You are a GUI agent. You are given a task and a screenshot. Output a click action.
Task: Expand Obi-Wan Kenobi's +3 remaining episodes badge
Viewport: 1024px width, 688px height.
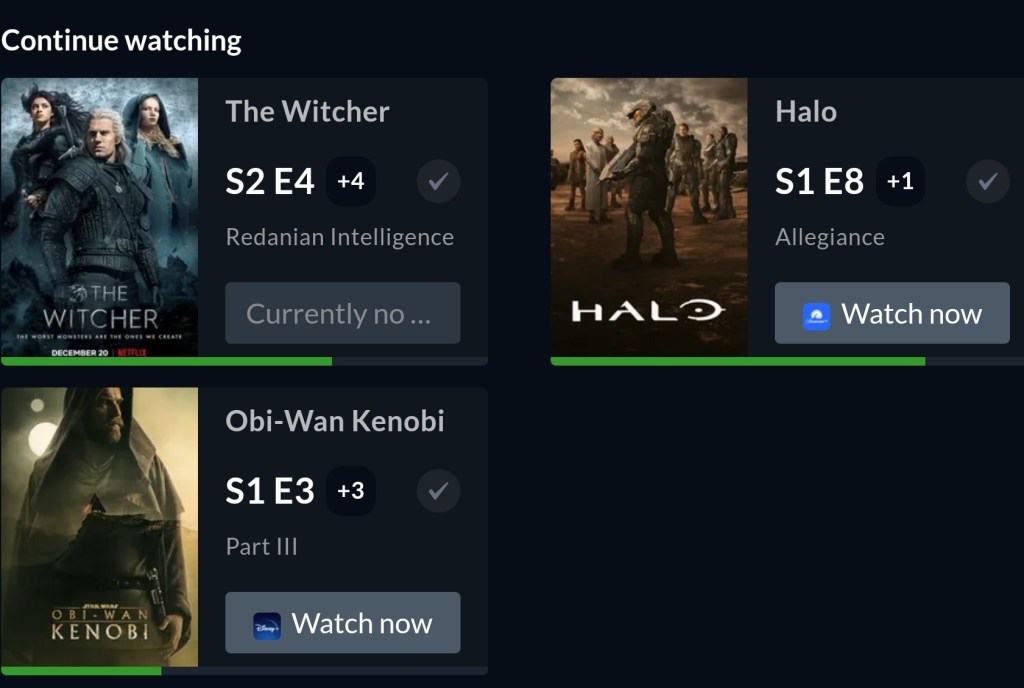pyautogui.click(x=351, y=492)
